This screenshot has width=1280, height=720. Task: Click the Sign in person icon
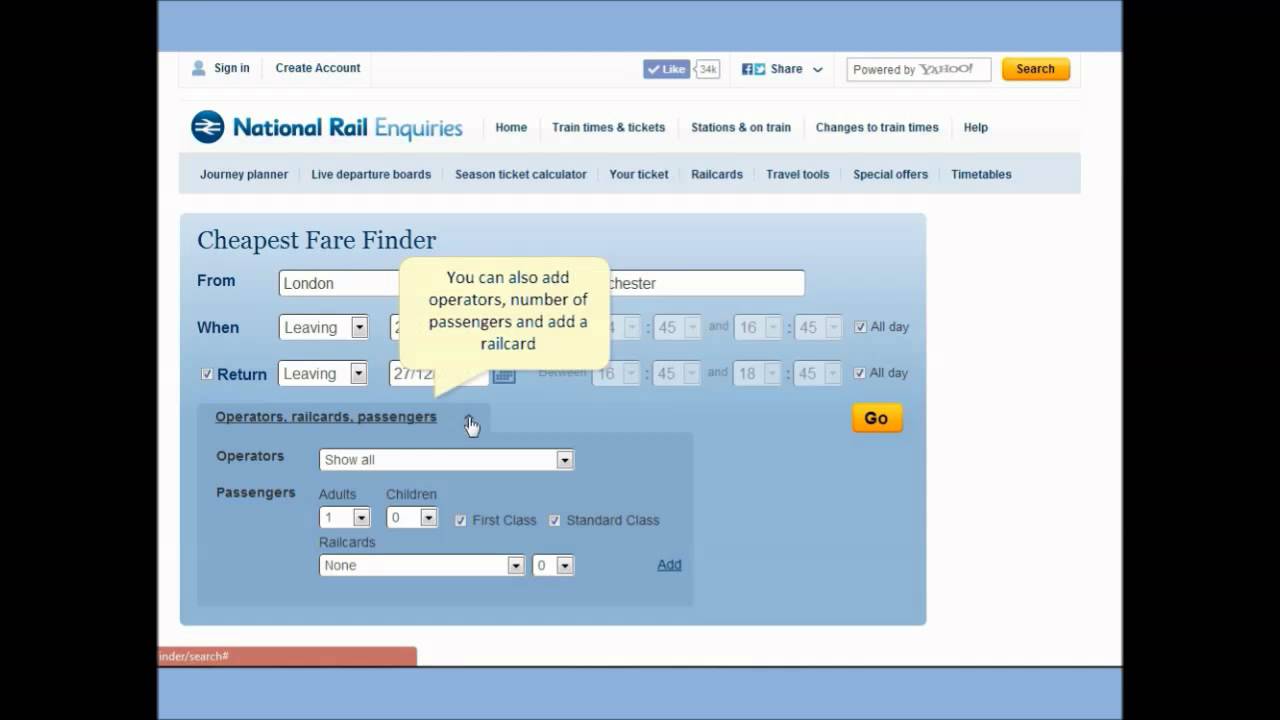pyautogui.click(x=198, y=68)
